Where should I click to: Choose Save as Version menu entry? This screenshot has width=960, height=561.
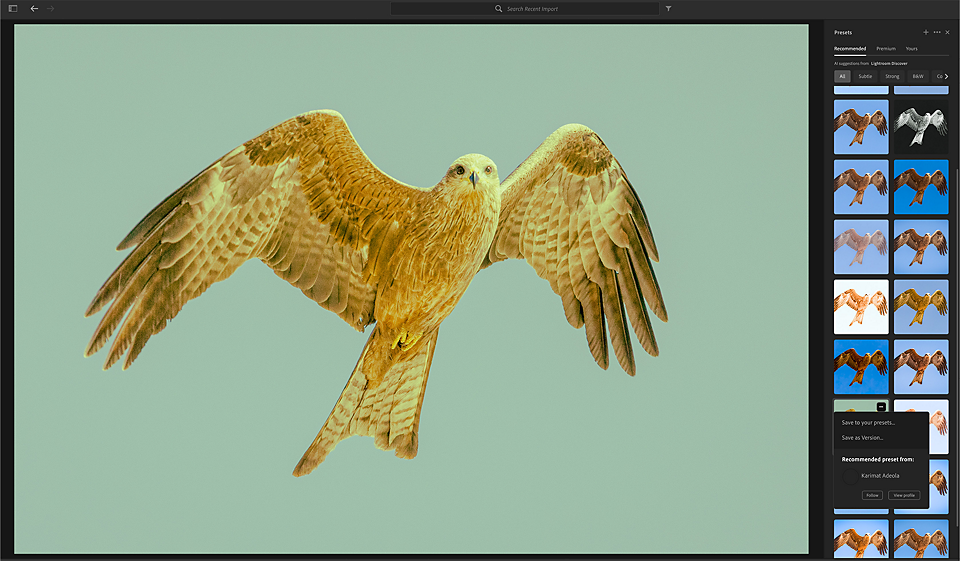(x=862, y=438)
